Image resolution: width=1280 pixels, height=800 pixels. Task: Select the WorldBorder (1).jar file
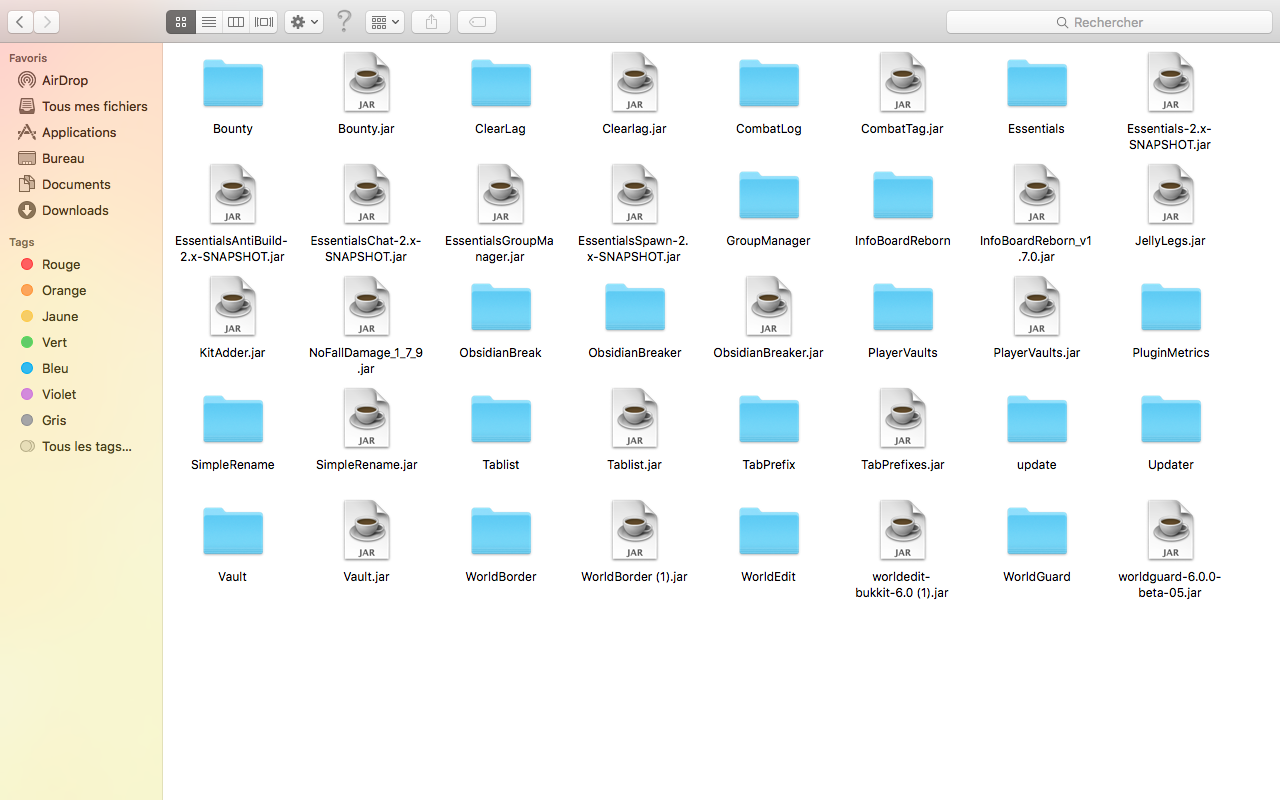[635, 530]
